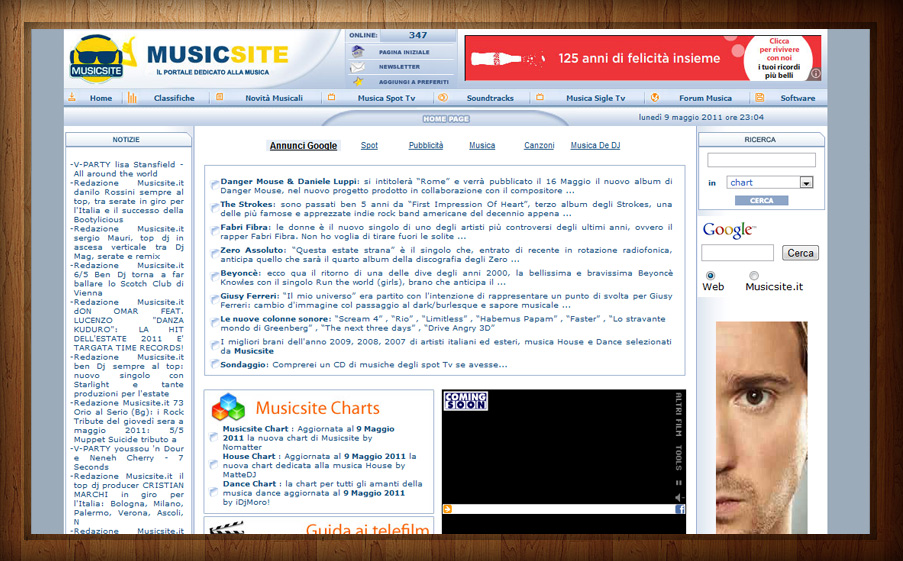Click the Musica ad link
The height and width of the screenshot is (561, 903).
pyautogui.click(x=482, y=145)
